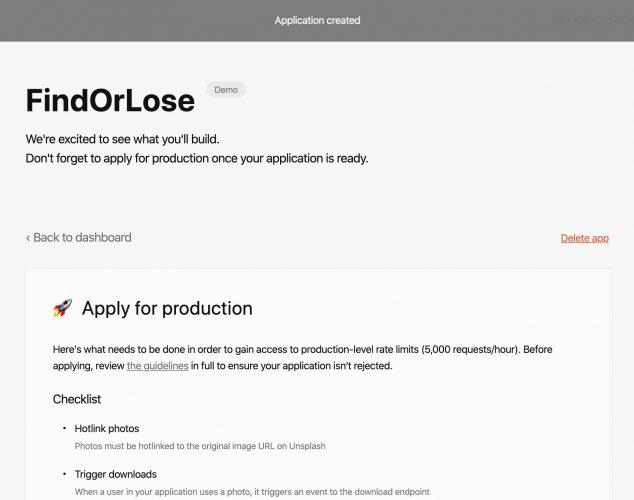Click the bullet point beside Trigger downloads
Image resolution: width=634 pixels, height=500 pixels.
64,474
